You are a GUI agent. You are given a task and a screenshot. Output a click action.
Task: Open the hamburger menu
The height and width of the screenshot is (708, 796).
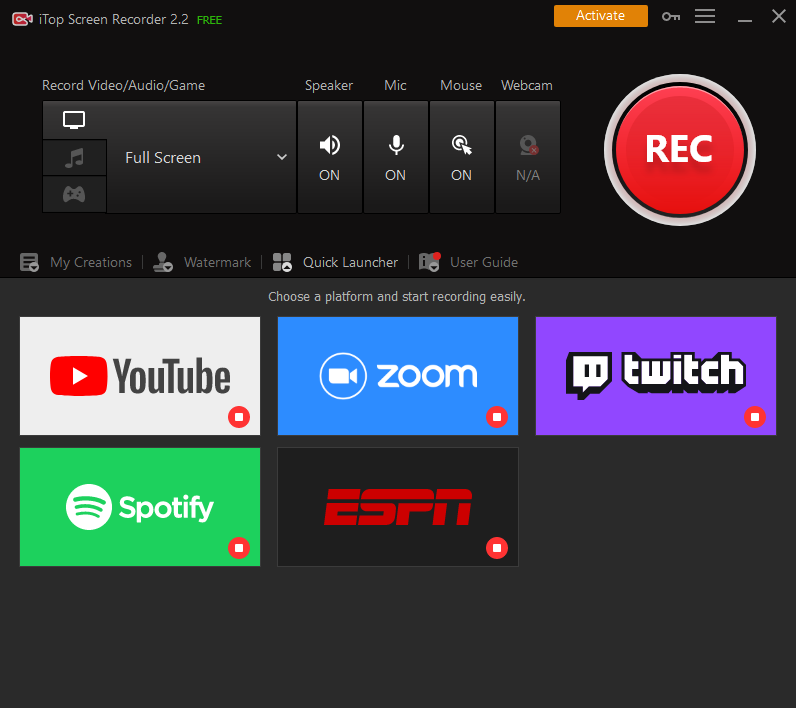tap(705, 16)
